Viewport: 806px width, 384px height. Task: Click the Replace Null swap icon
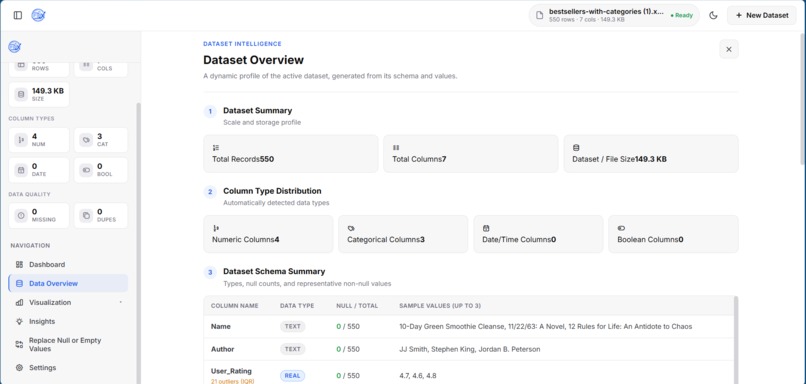coord(20,344)
